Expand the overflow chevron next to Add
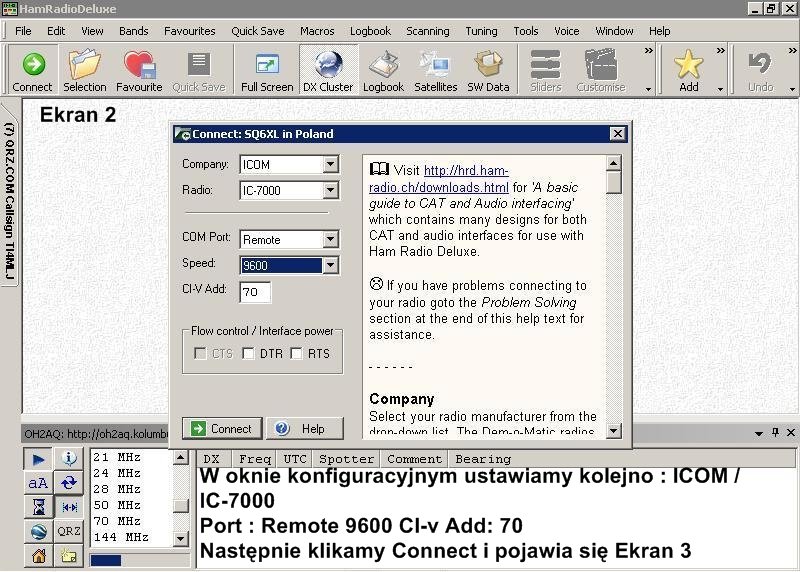Screen dimensions: 800x572 coord(720,51)
